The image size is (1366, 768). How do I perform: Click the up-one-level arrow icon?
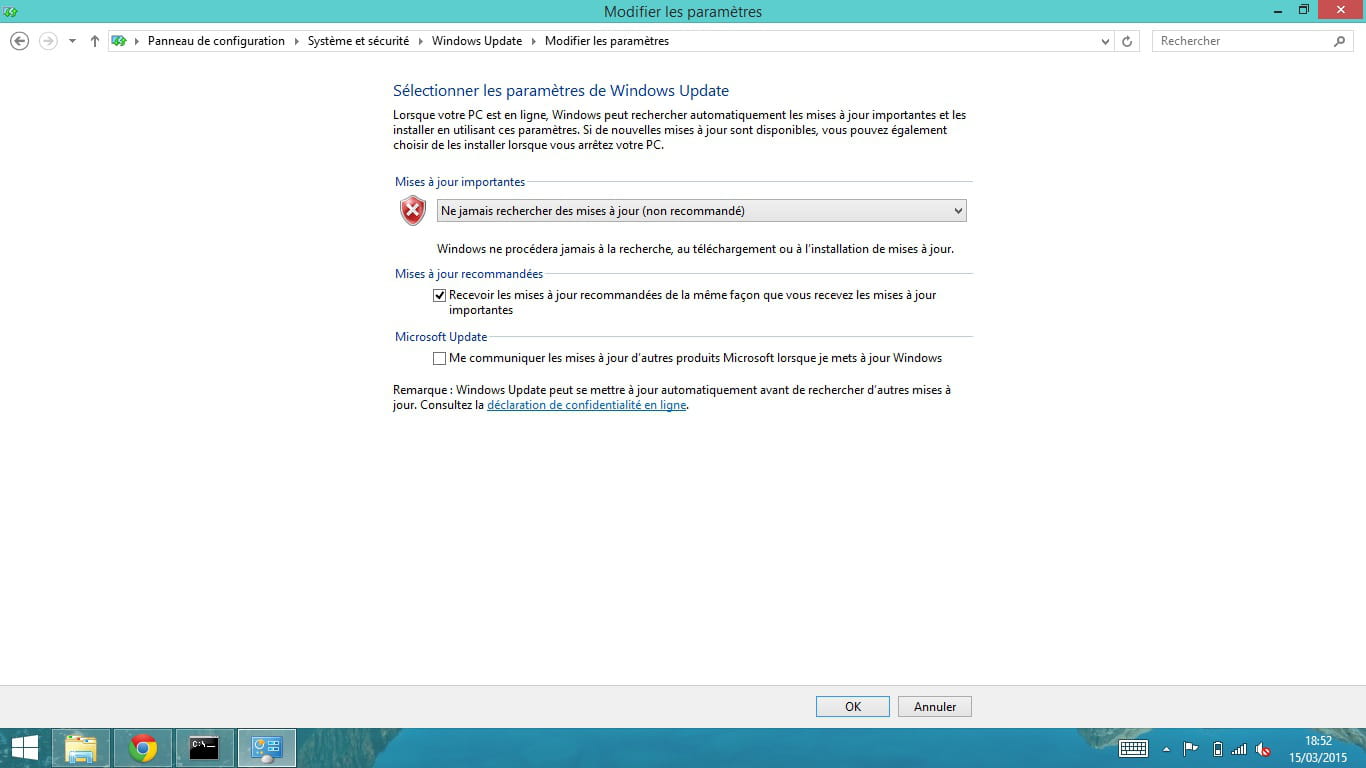[95, 41]
